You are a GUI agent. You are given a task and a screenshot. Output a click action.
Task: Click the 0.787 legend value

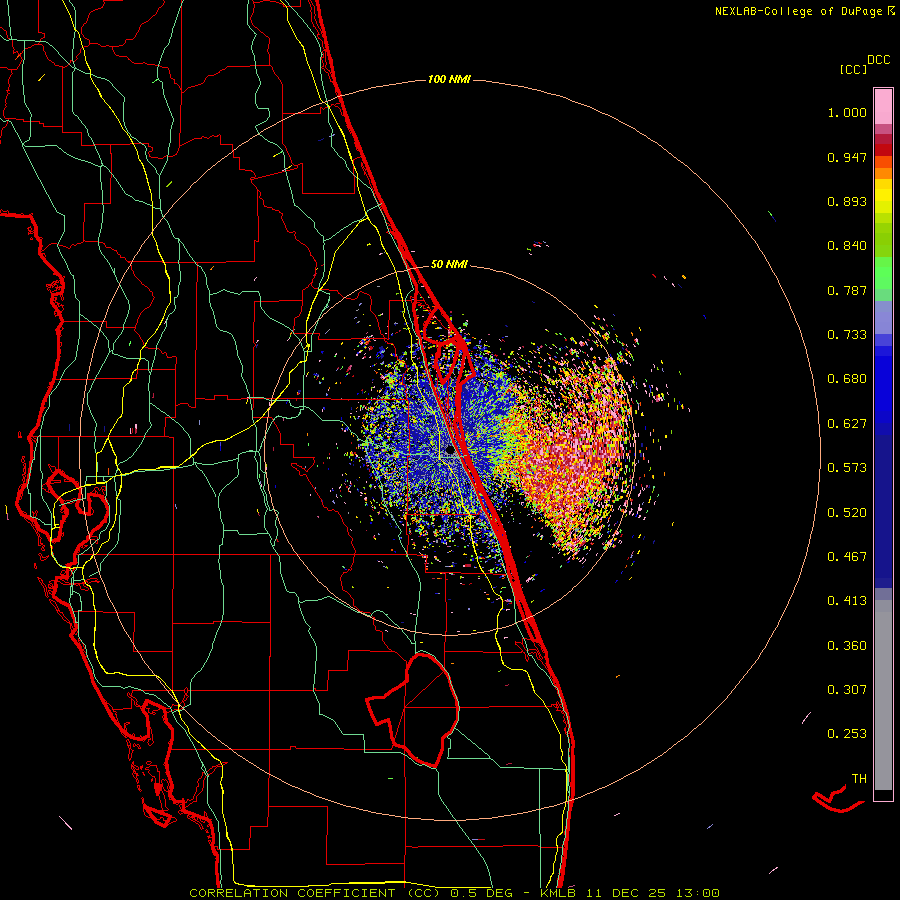(847, 290)
